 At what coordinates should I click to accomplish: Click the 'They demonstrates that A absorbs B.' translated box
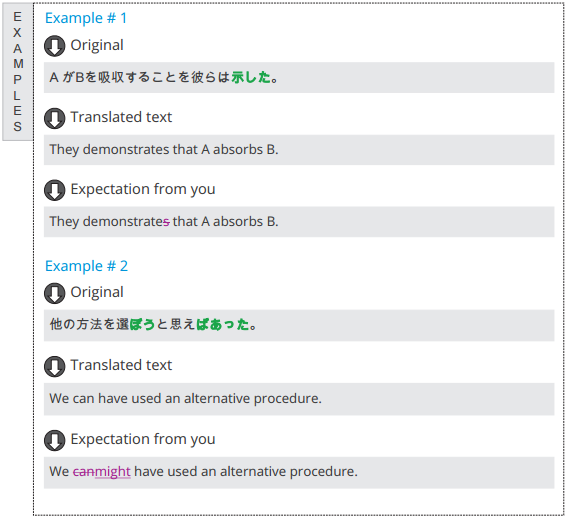pyautogui.click(x=299, y=150)
